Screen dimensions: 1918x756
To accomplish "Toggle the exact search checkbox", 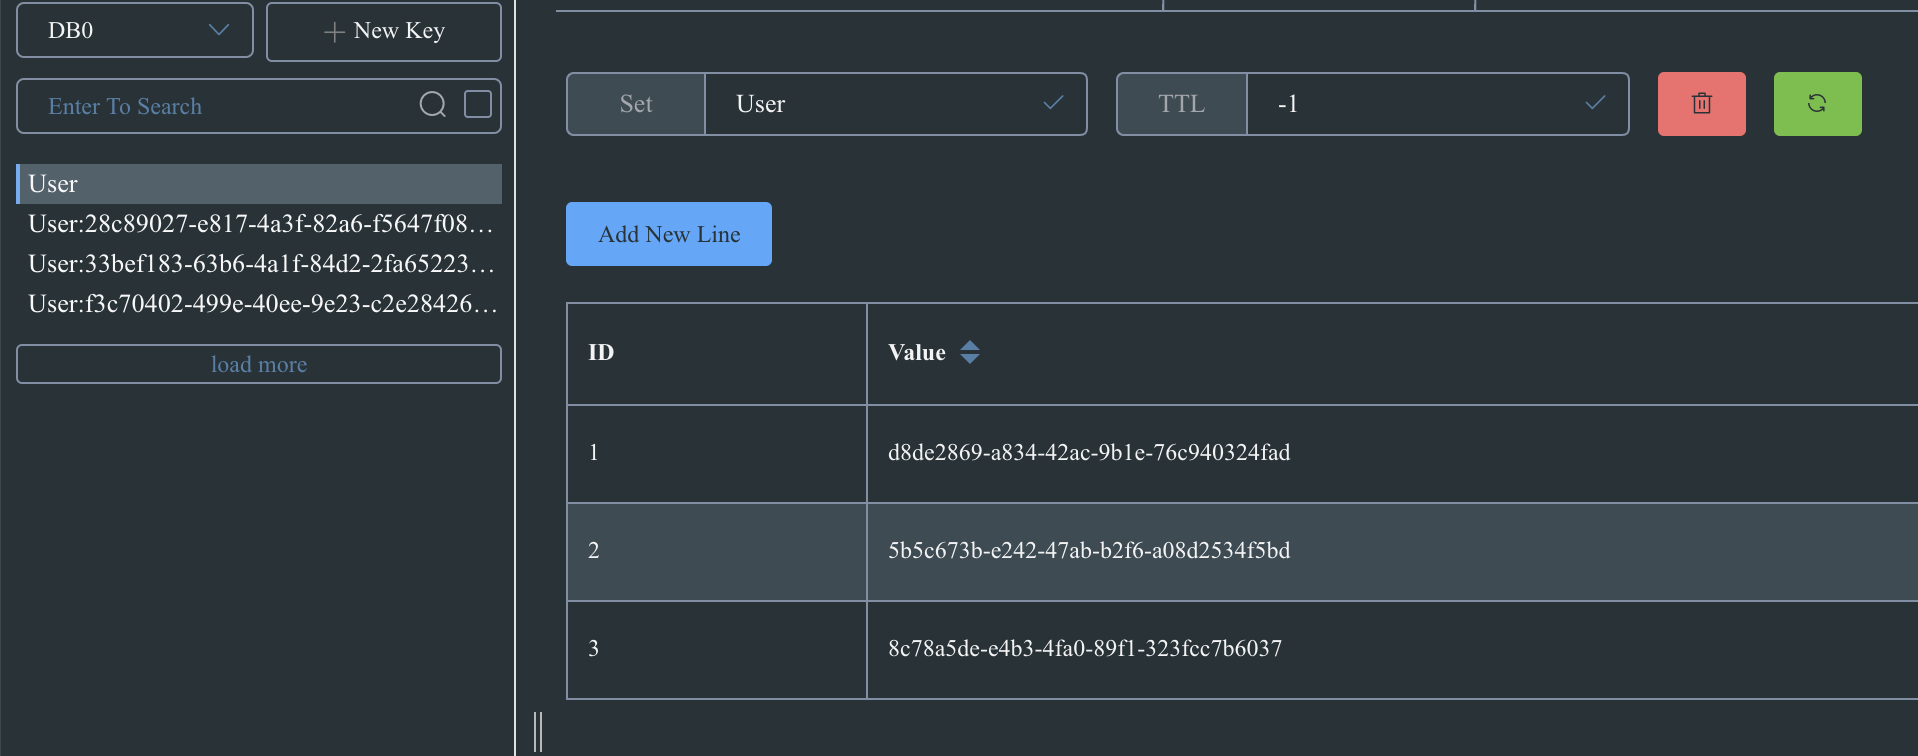I will (478, 105).
